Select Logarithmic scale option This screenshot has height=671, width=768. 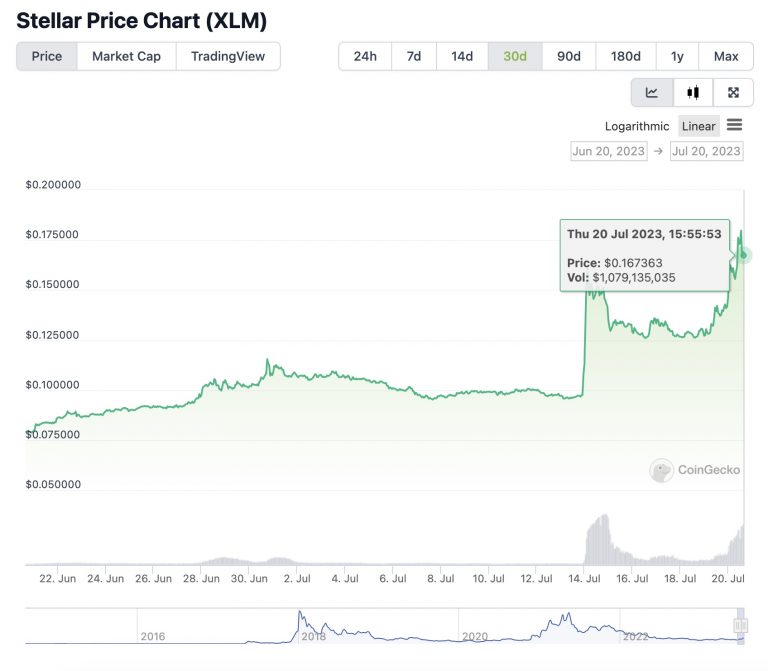637,126
